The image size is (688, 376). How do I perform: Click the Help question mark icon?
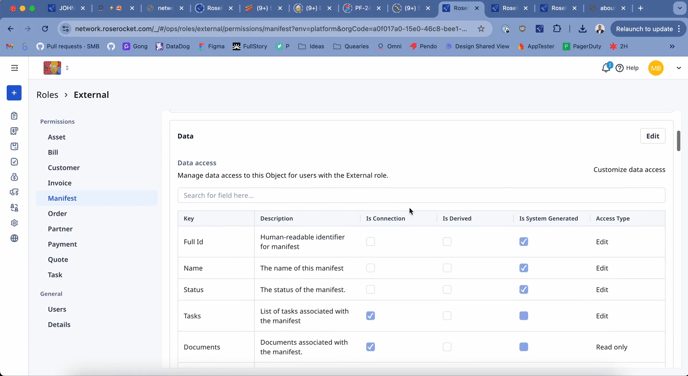[x=620, y=68]
